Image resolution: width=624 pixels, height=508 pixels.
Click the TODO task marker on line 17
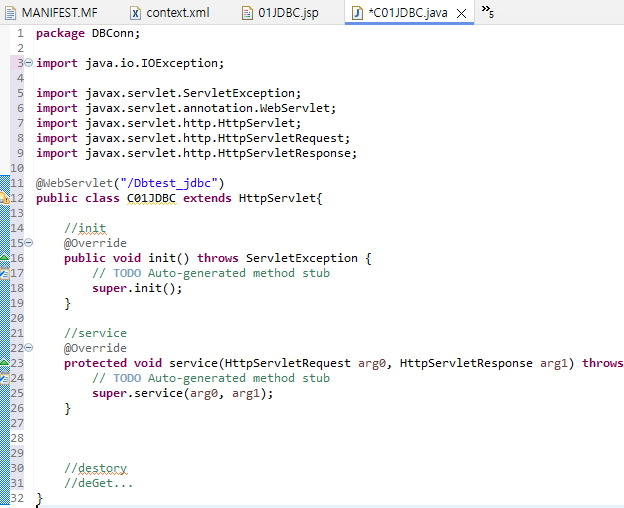pyautogui.click(x=4, y=273)
